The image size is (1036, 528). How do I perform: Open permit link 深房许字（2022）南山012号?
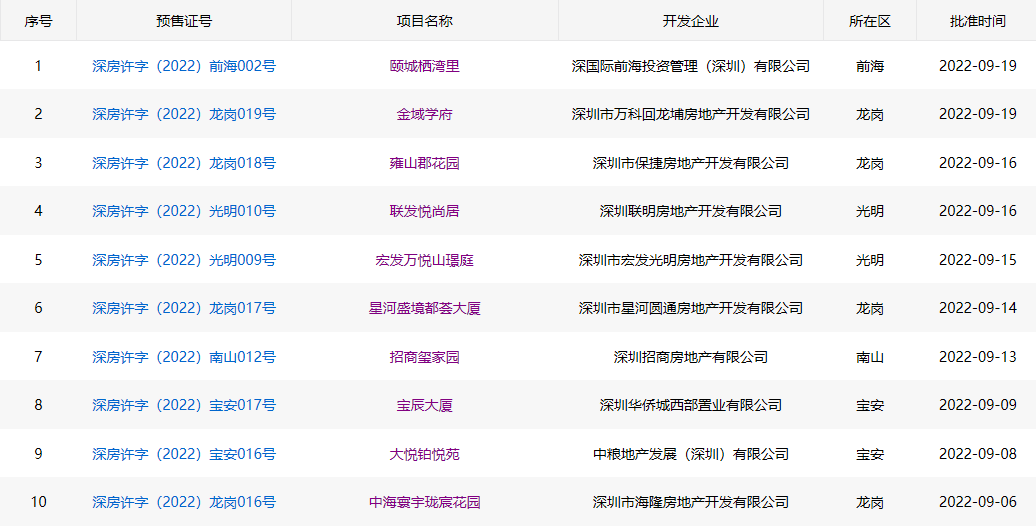184,358
